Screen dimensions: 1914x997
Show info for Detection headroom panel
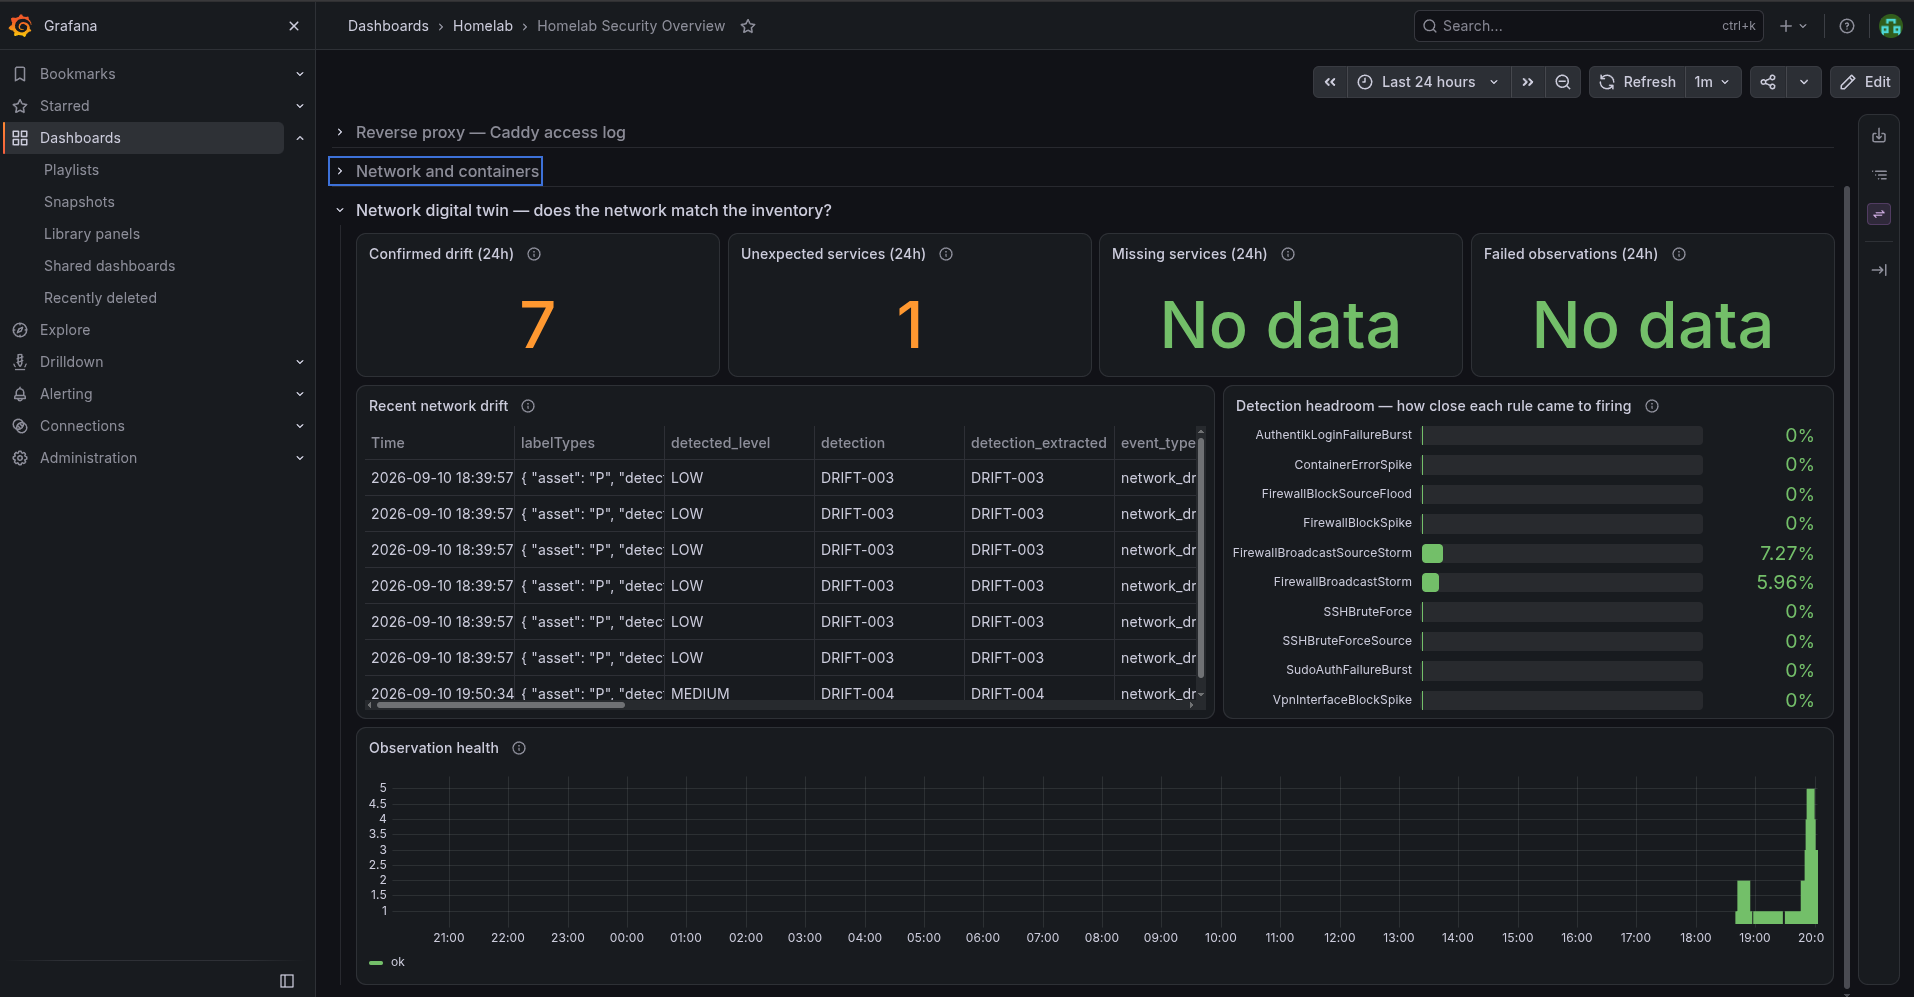[1652, 406]
